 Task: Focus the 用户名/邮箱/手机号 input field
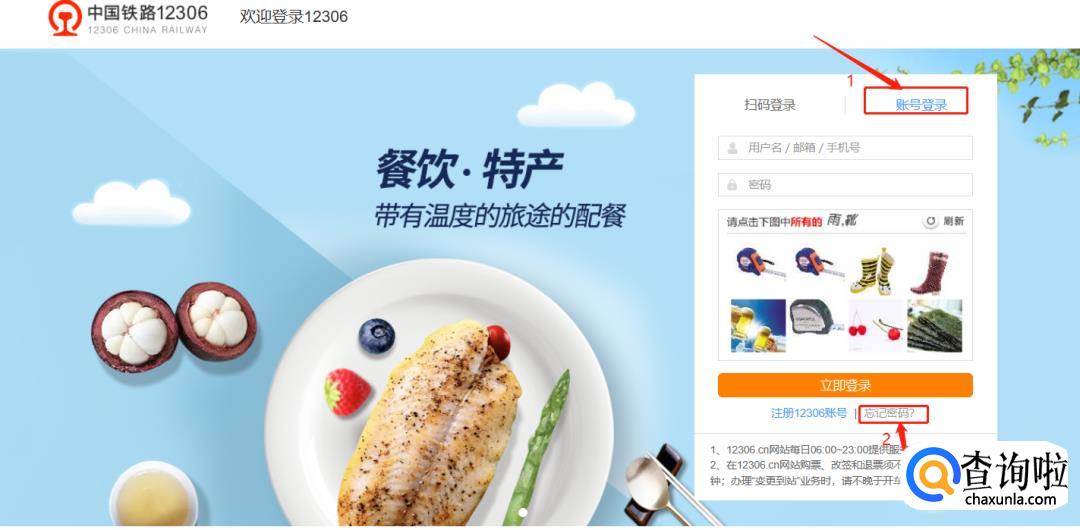click(845, 147)
